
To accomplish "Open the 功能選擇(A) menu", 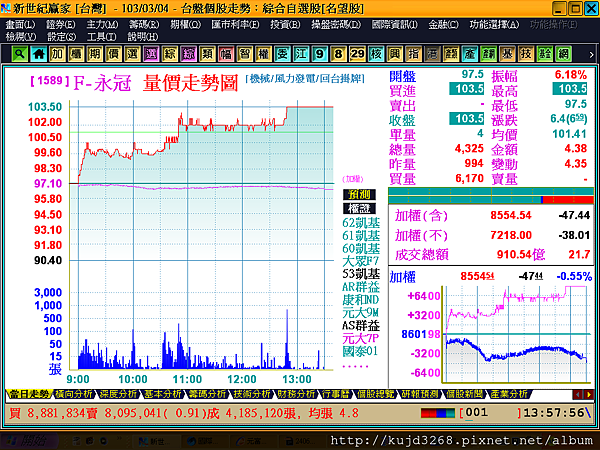I will point(494,25).
